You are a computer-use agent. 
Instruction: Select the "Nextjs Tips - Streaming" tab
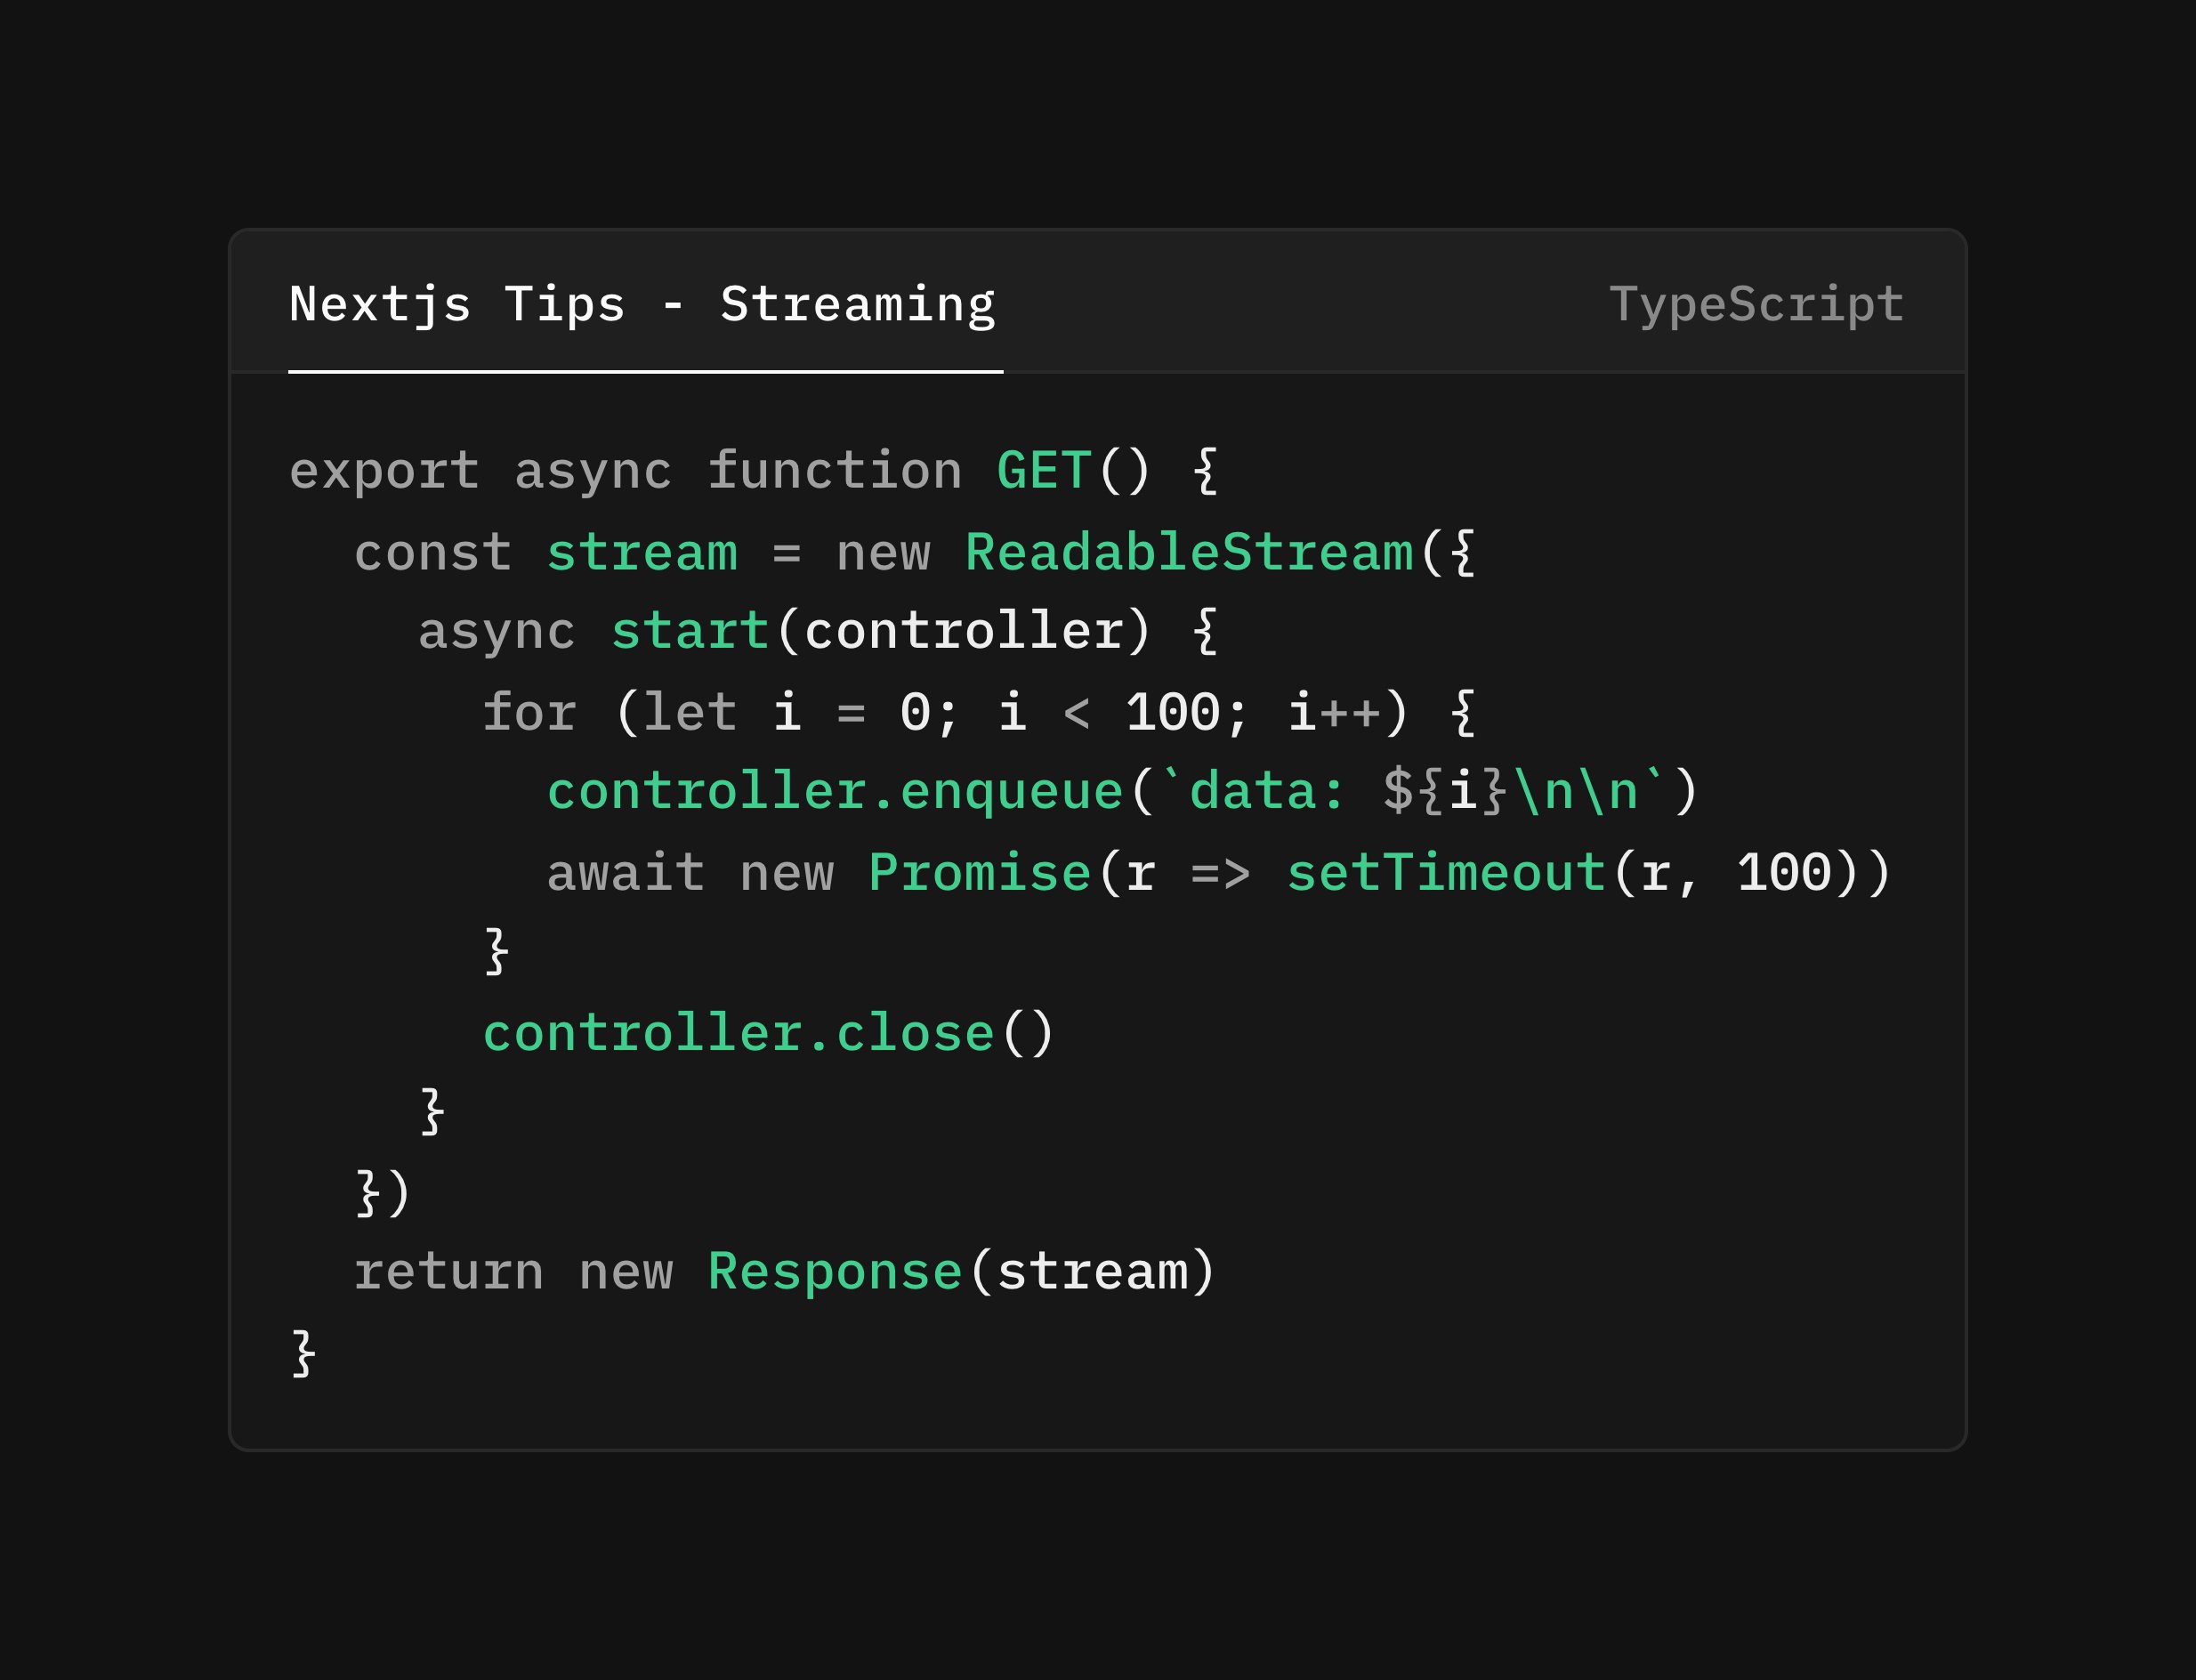[642, 304]
